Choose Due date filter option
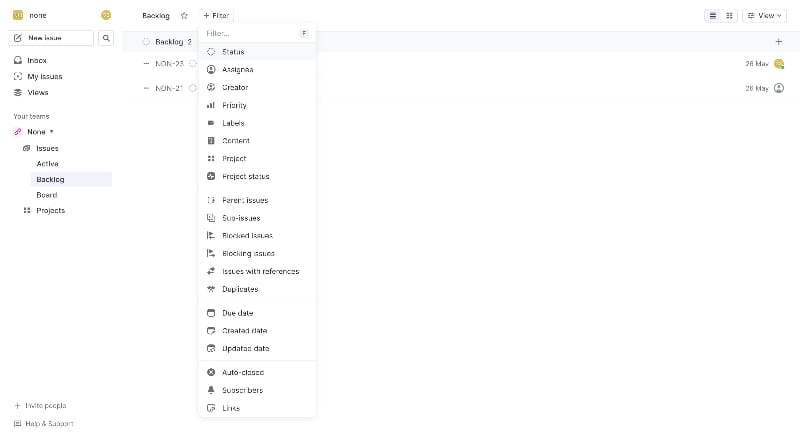This screenshot has width=800, height=442. pyautogui.click(x=257, y=313)
